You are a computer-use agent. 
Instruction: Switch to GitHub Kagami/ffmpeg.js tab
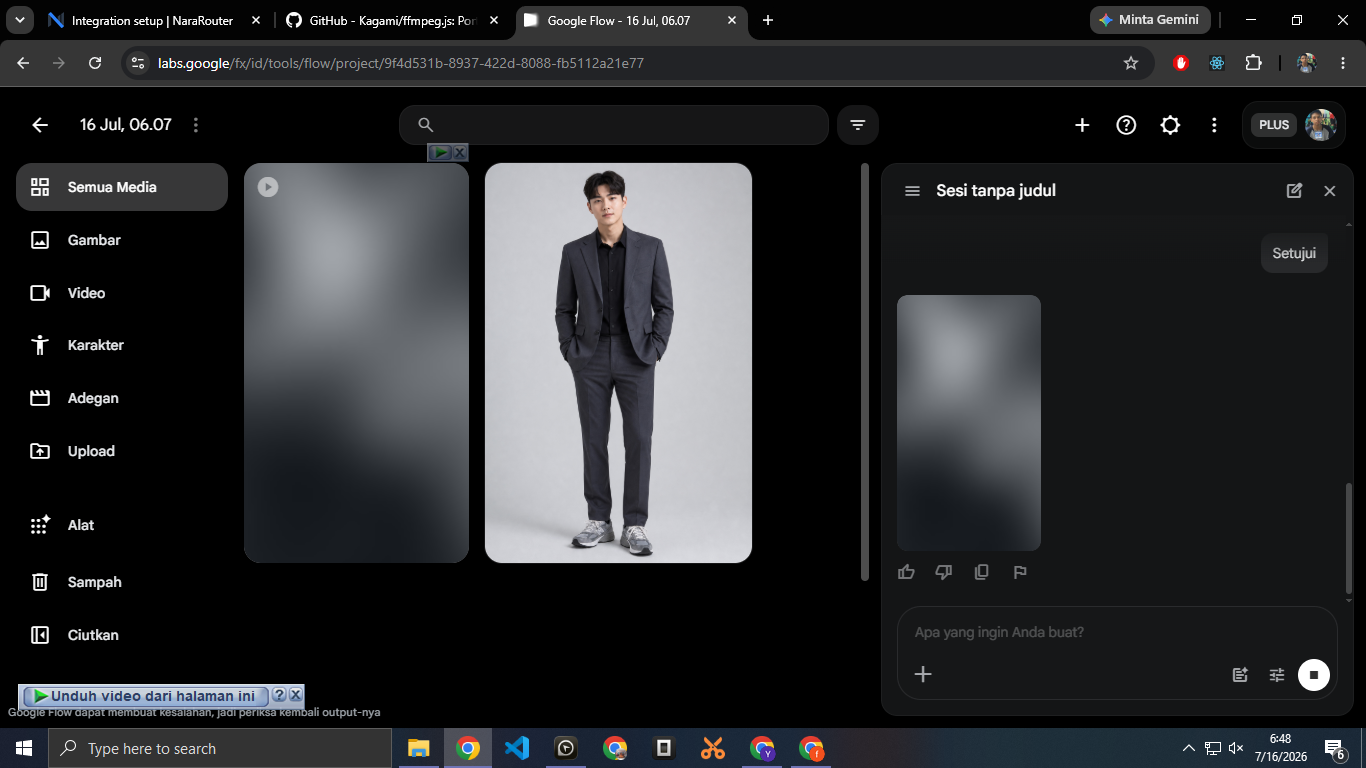(392, 20)
